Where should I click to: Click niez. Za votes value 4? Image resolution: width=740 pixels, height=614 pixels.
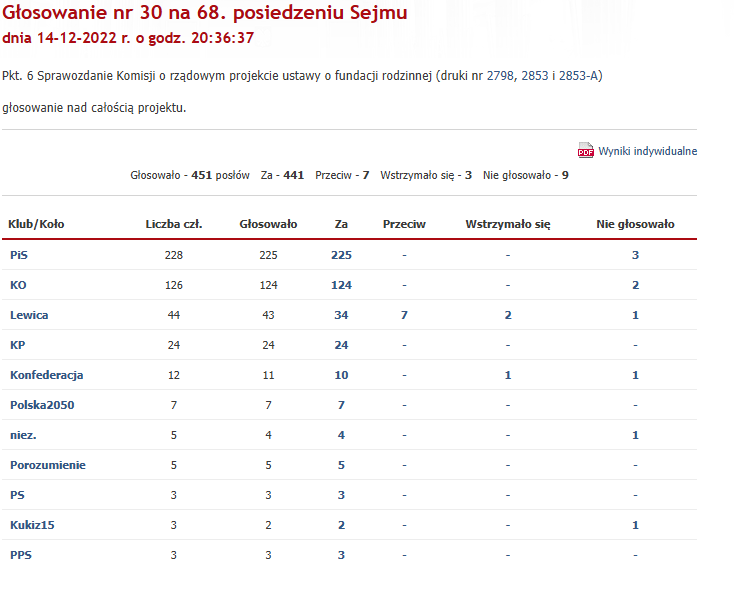tap(341, 435)
